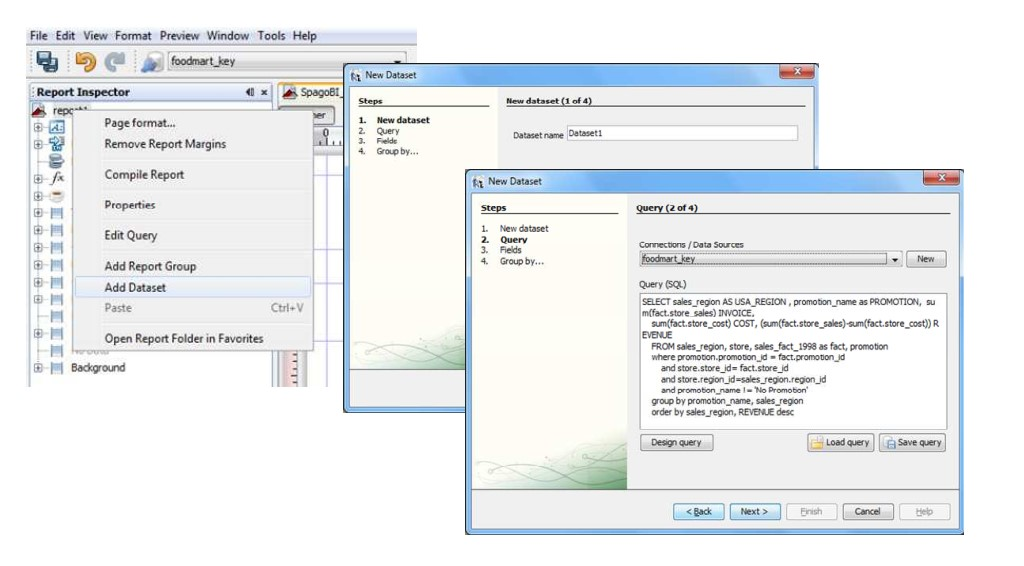
Task: Open the Tools menu
Action: [271, 36]
